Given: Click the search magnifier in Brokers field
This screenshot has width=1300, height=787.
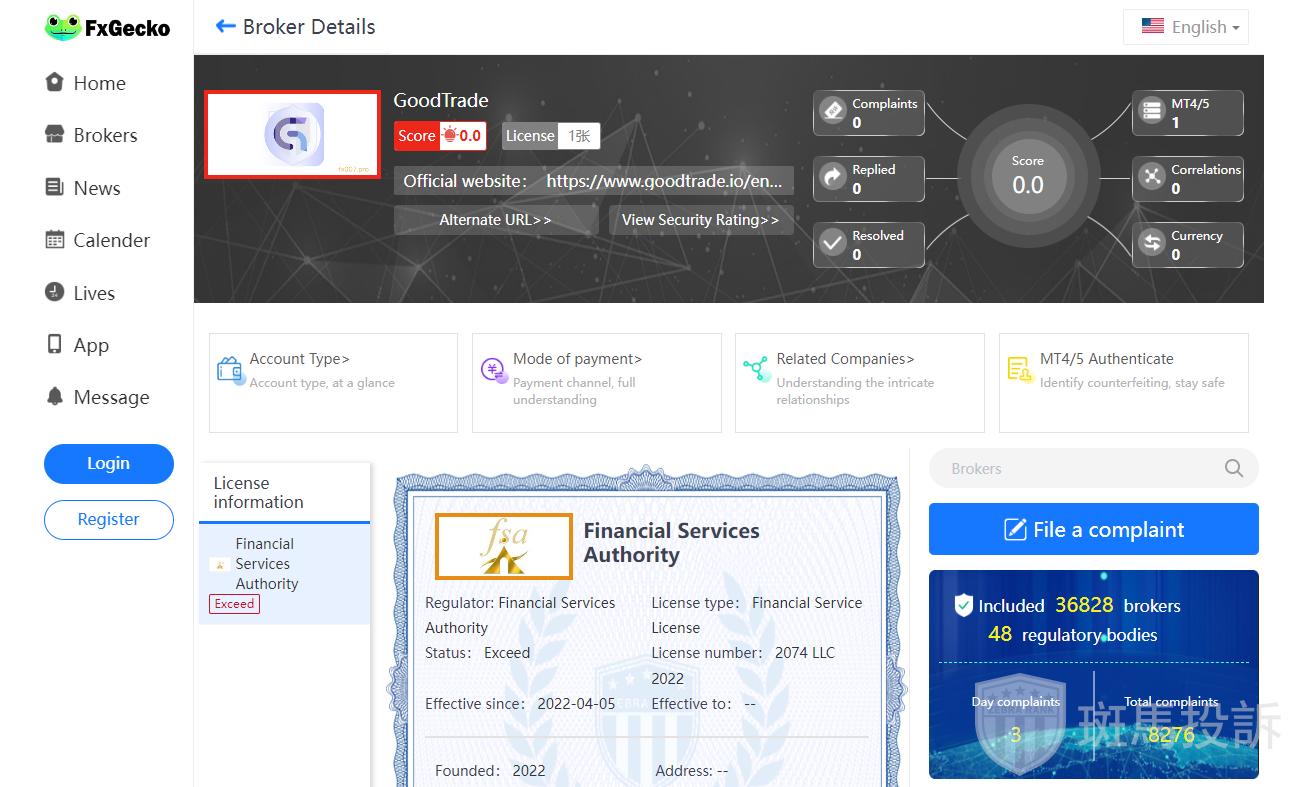Looking at the screenshot, I should tap(1234, 468).
